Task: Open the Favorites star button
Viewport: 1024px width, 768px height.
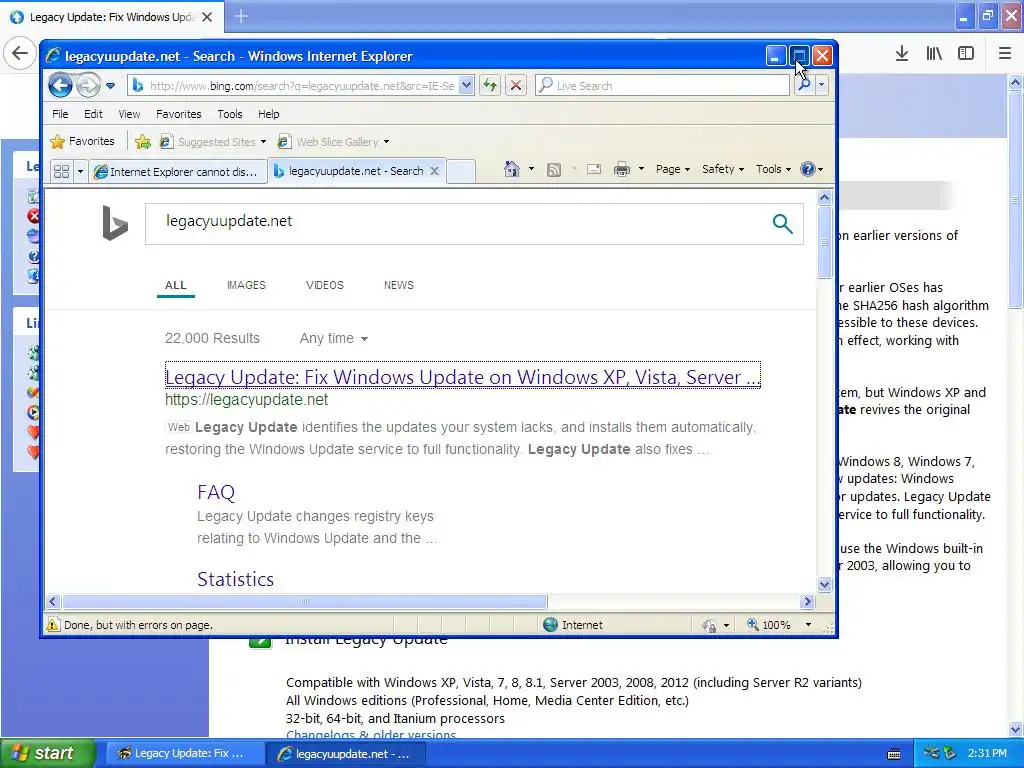Action: click(x=82, y=141)
